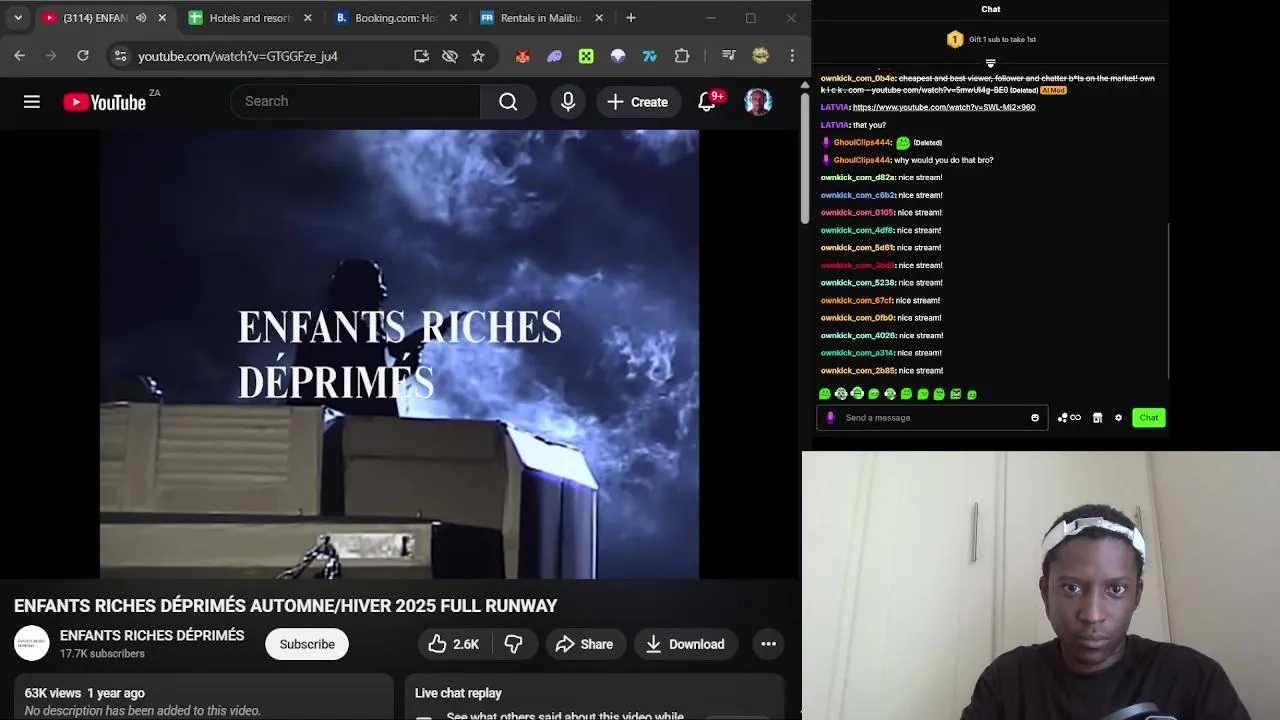Click the green Chat send button
This screenshot has height=720, width=1280.
1149,418
